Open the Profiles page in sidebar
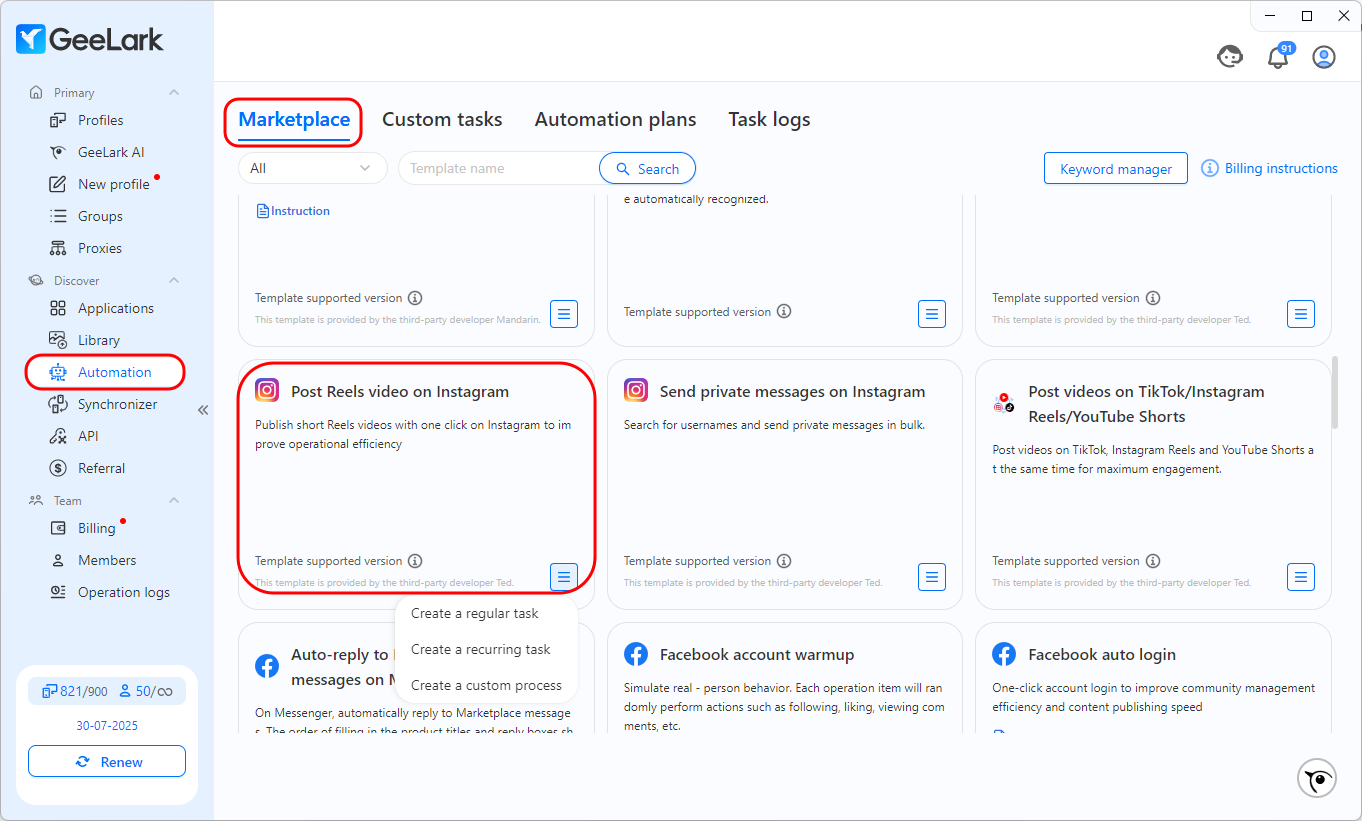This screenshot has height=821, width=1362. (x=100, y=120)
